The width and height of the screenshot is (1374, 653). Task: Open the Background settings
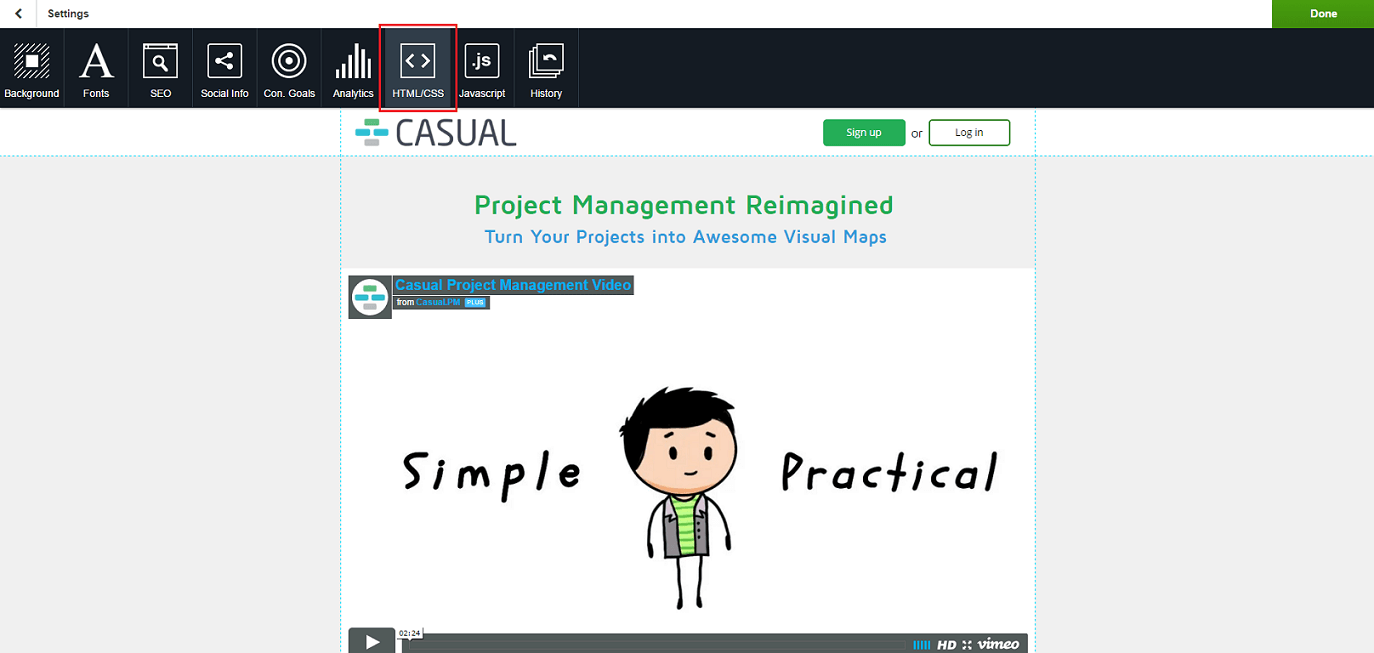coord(32,68)
